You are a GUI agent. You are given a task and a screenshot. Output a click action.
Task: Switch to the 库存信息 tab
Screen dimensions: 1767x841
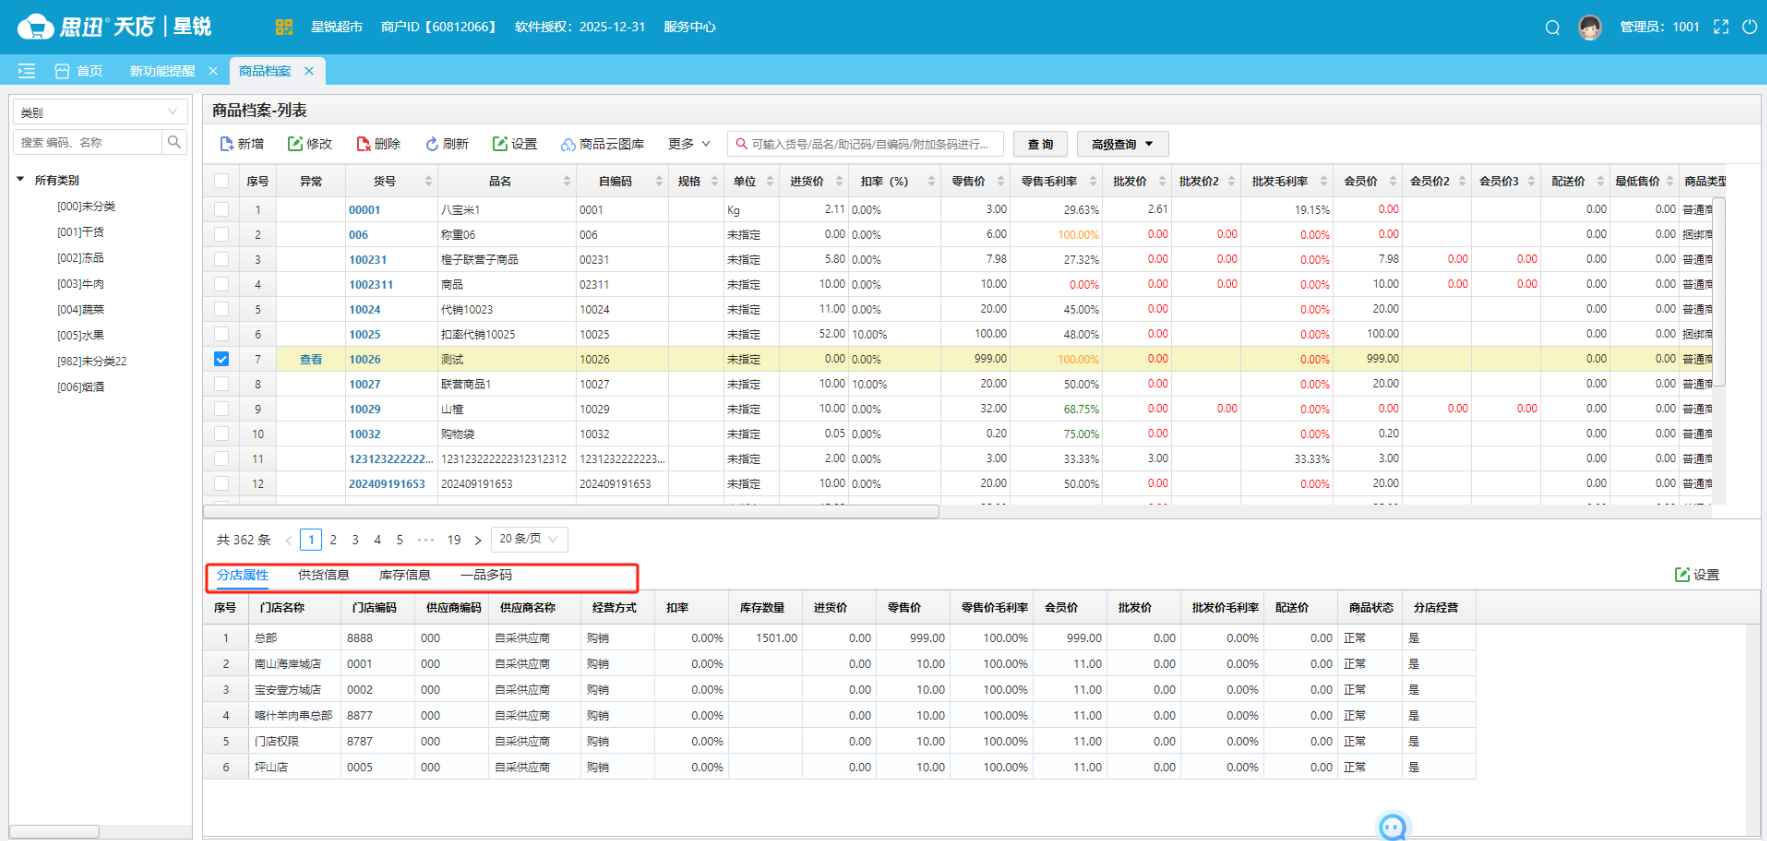pos(404,575)
